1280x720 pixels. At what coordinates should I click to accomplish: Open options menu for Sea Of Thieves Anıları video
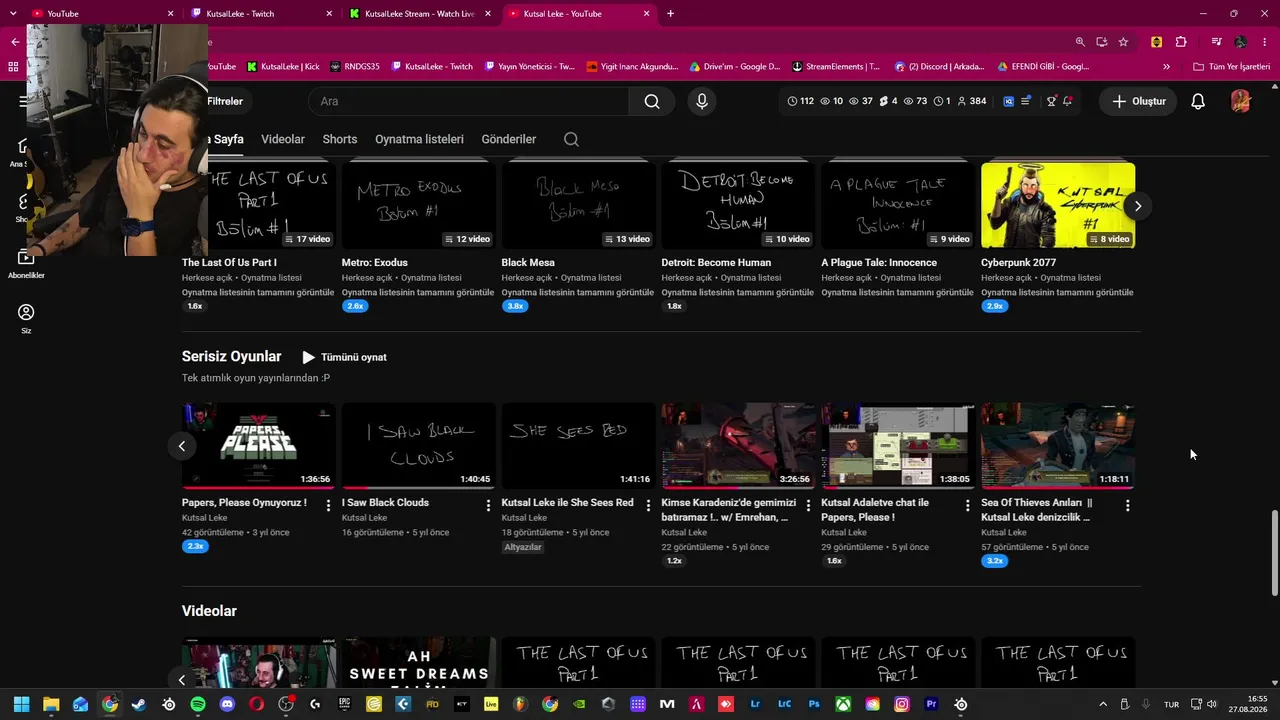1127,505
